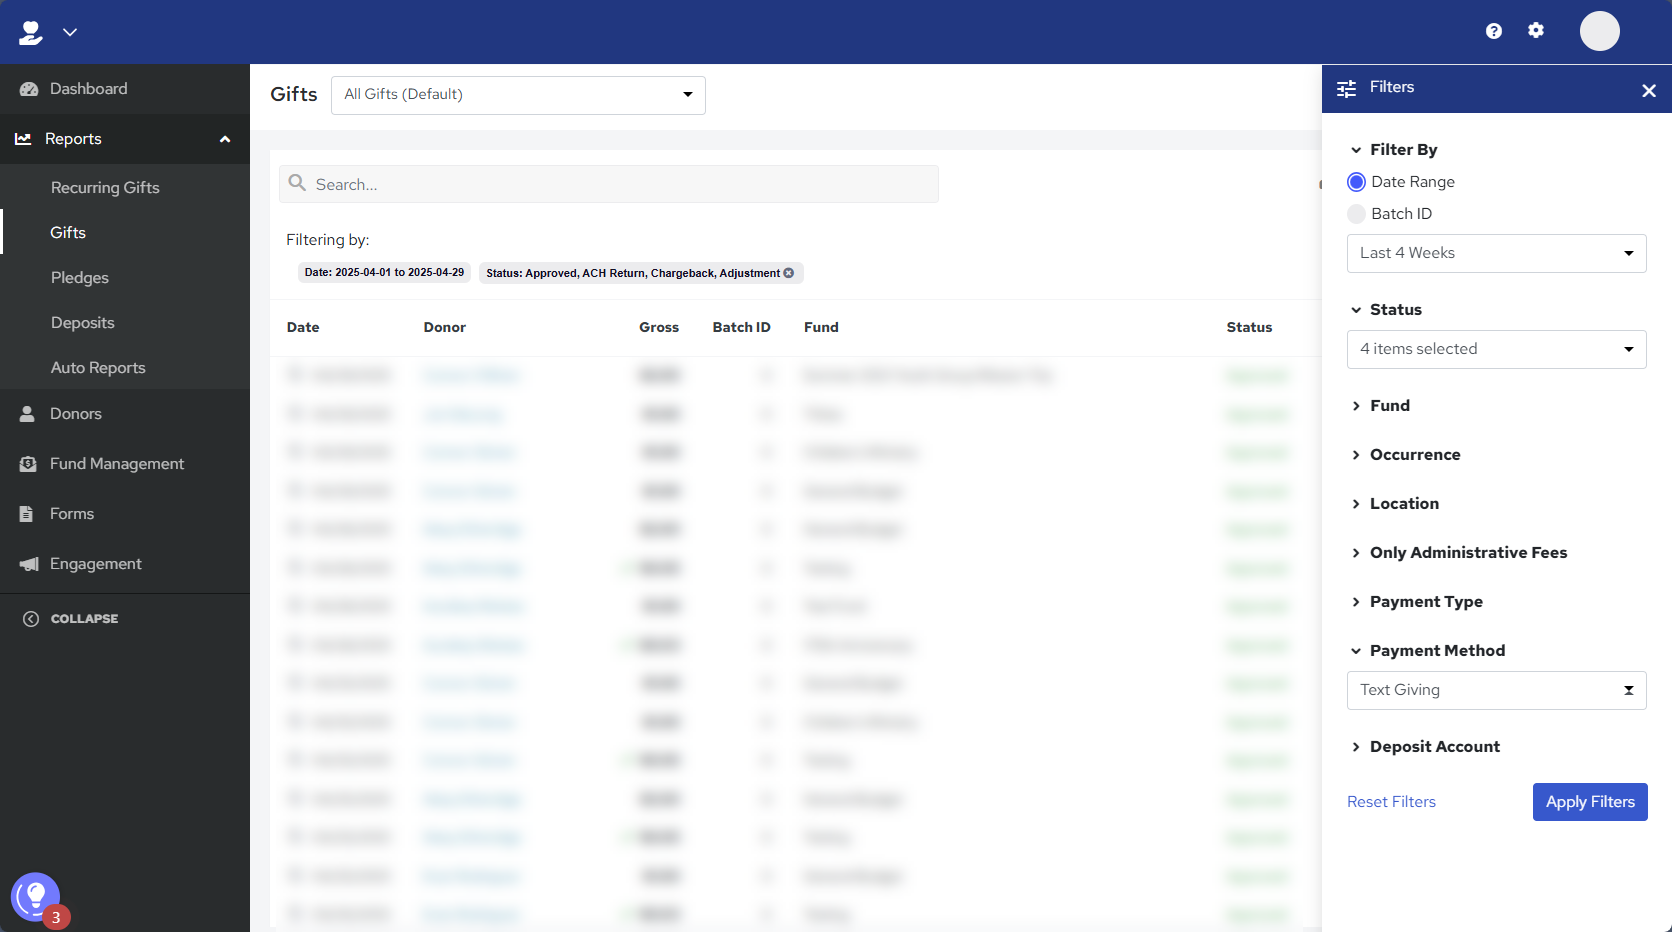Close the Filters panel
This screenshot has width=1672, height=932.
(x=1649, y=91)
